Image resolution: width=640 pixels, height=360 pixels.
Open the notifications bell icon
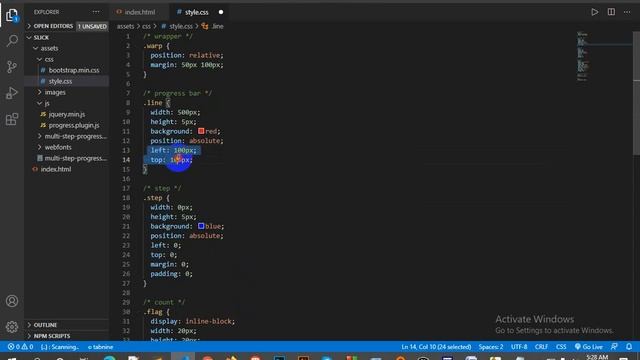(x=629, y=347)
